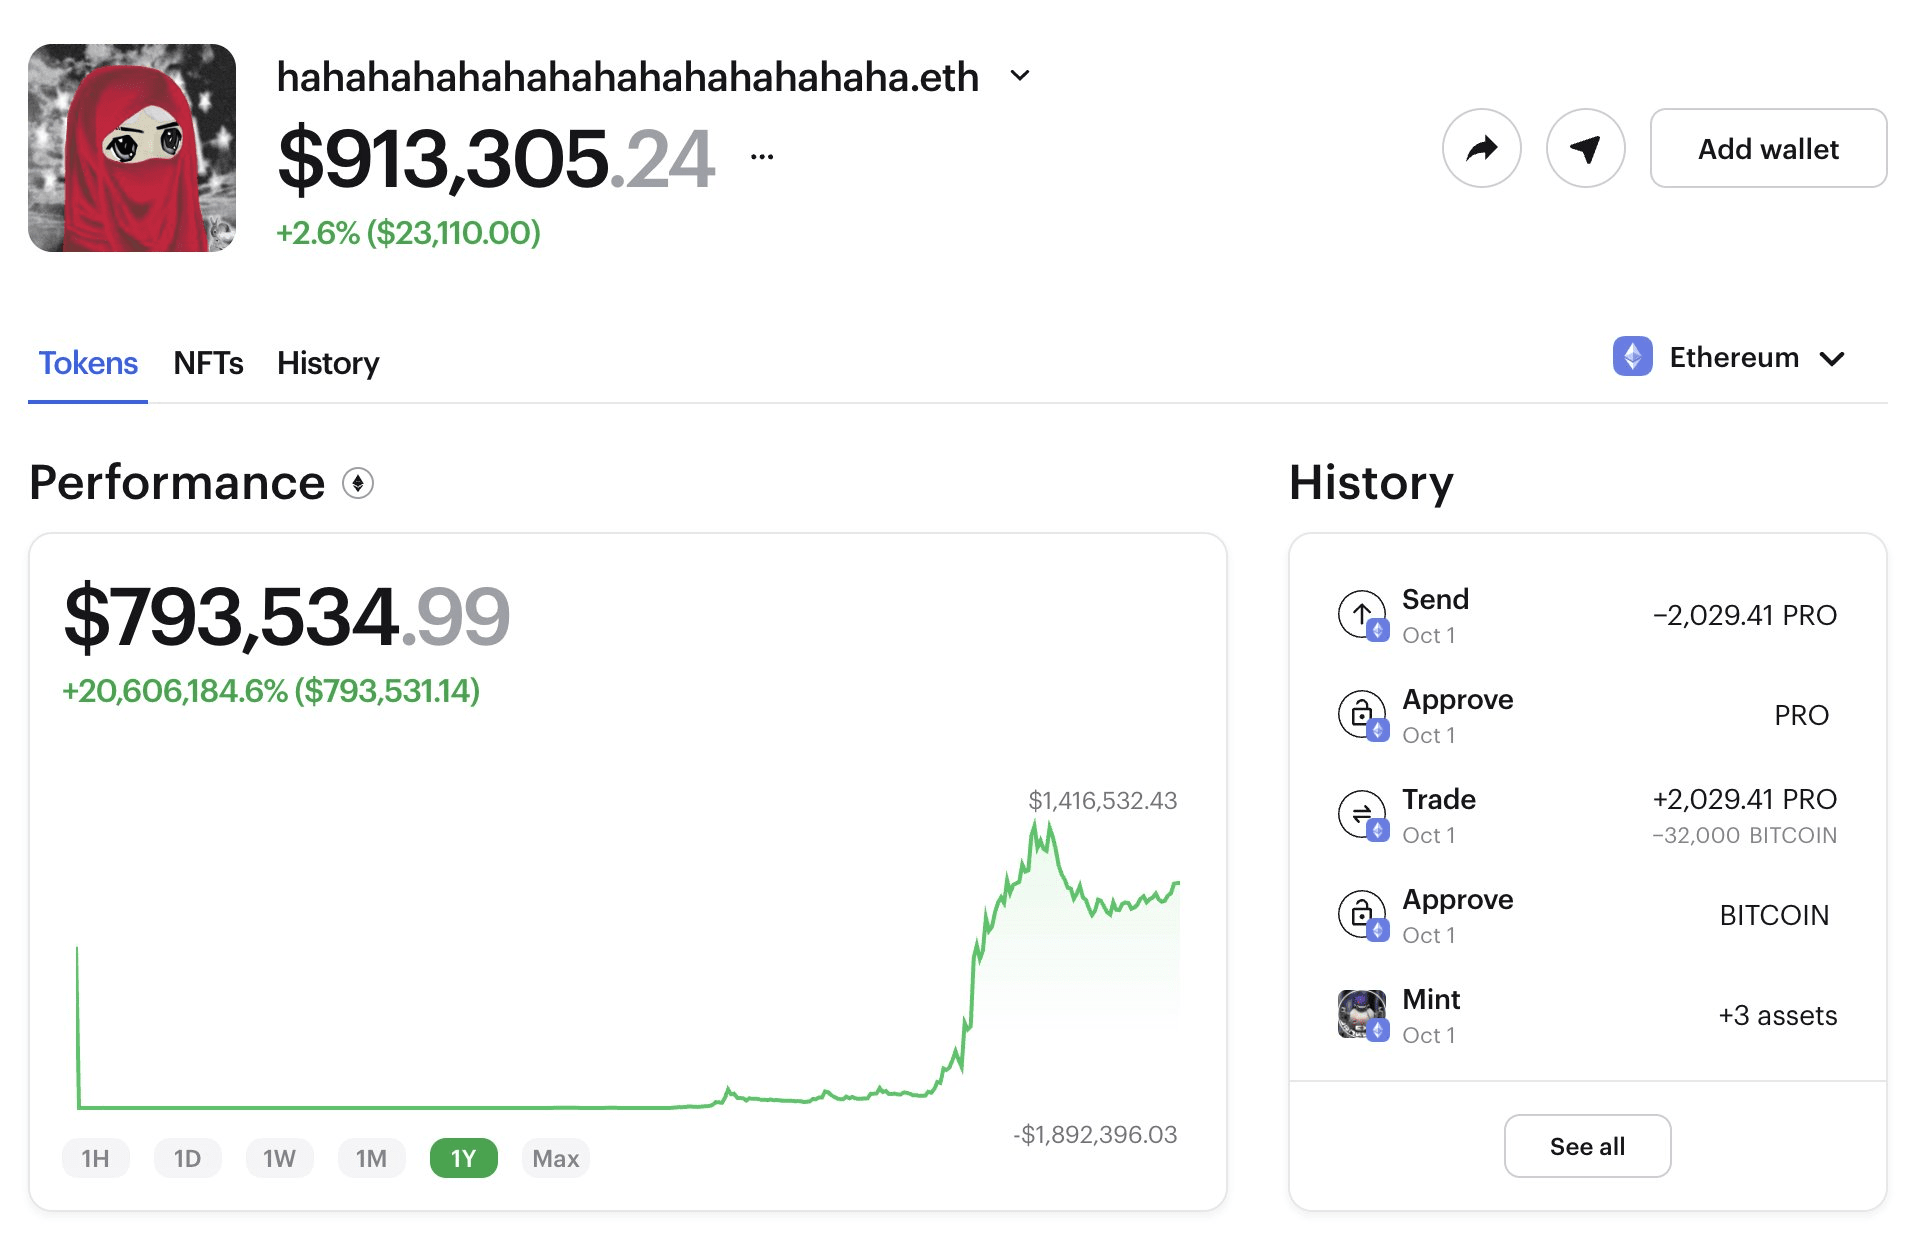Click the peak of the performance chart line
This screenshot has height=1236, width=1914.
click(x=1036, y=822)
